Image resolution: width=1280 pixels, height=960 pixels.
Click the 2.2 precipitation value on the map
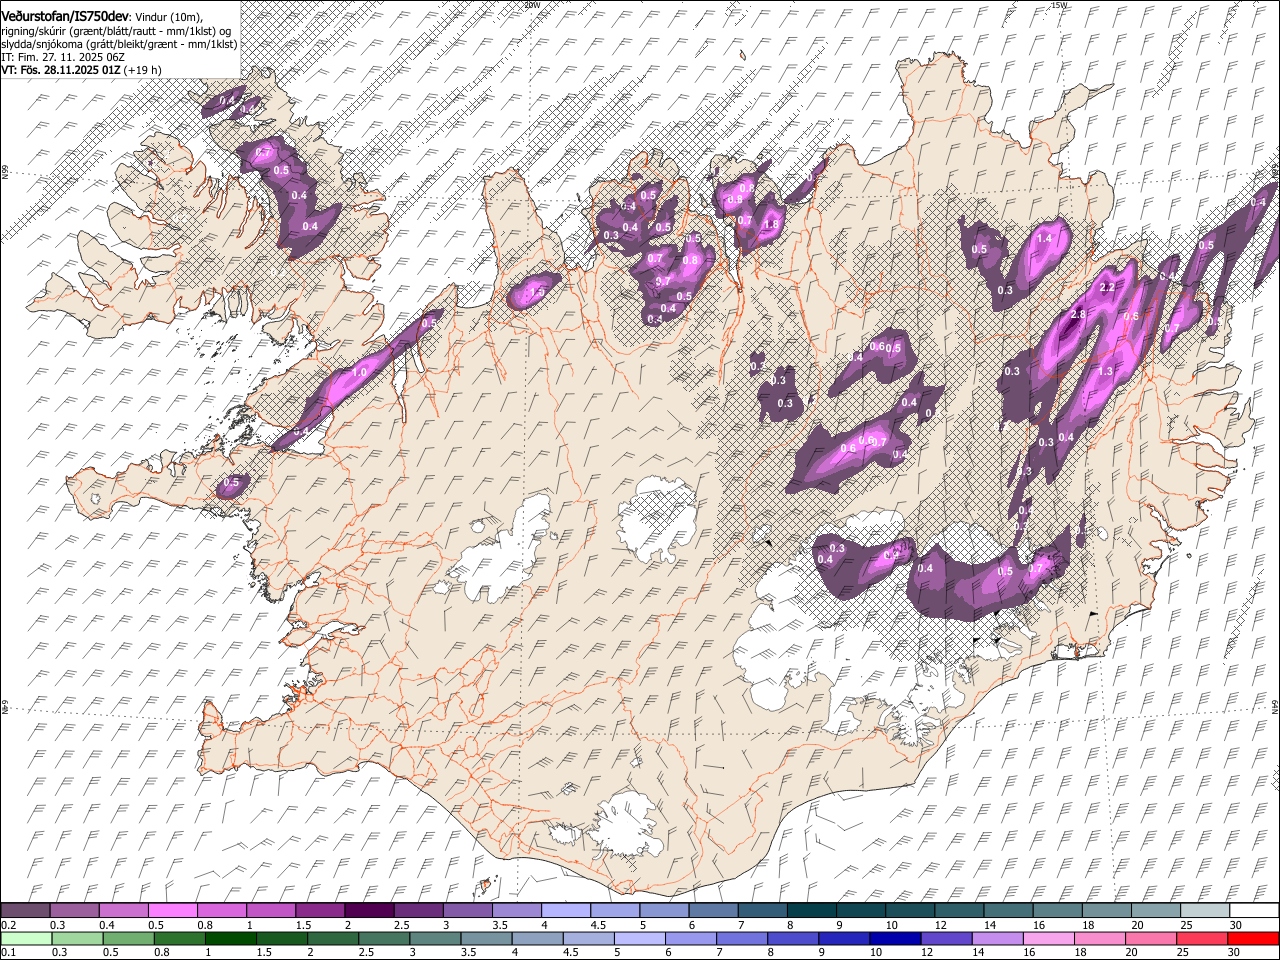point(1106,288)
